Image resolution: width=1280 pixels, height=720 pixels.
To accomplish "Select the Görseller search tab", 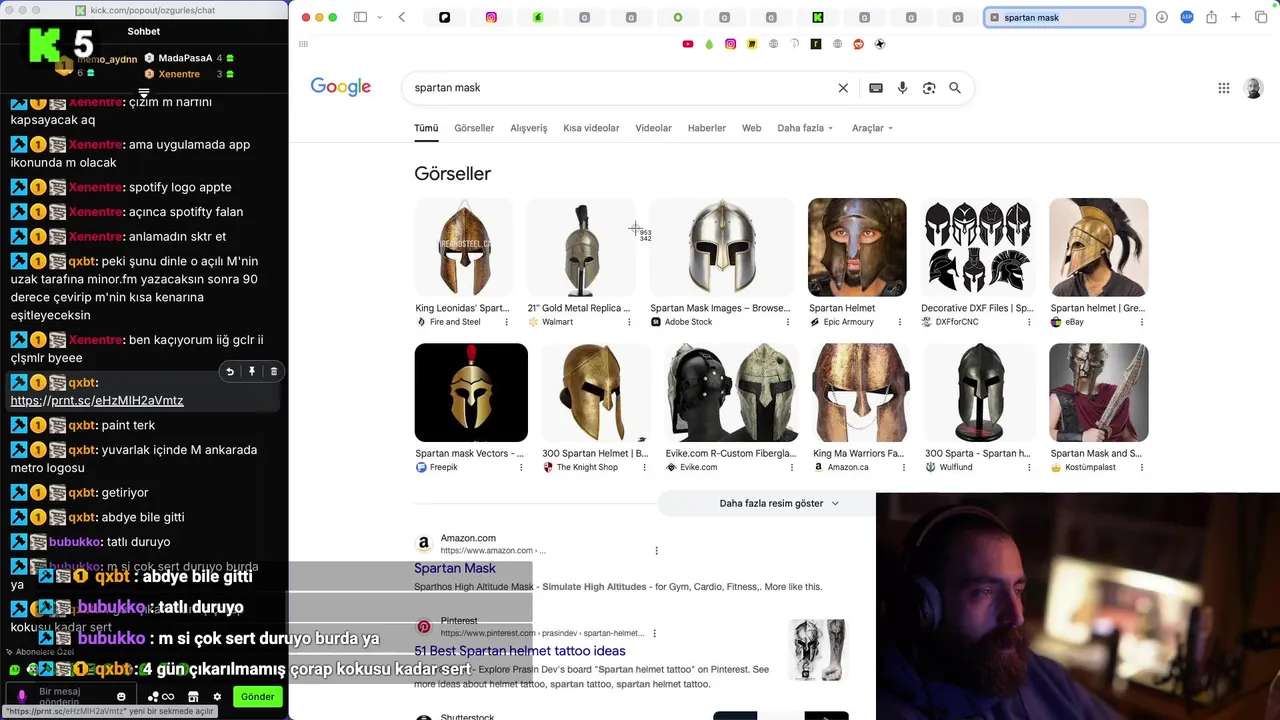I will (474, 128).
